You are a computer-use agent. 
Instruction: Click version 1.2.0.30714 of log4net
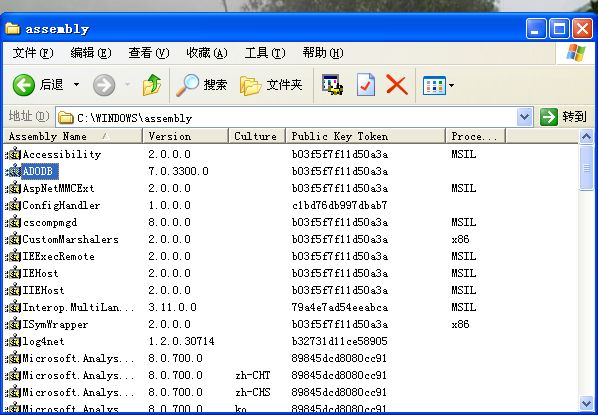pyautogui.click(x=181, y=341)
